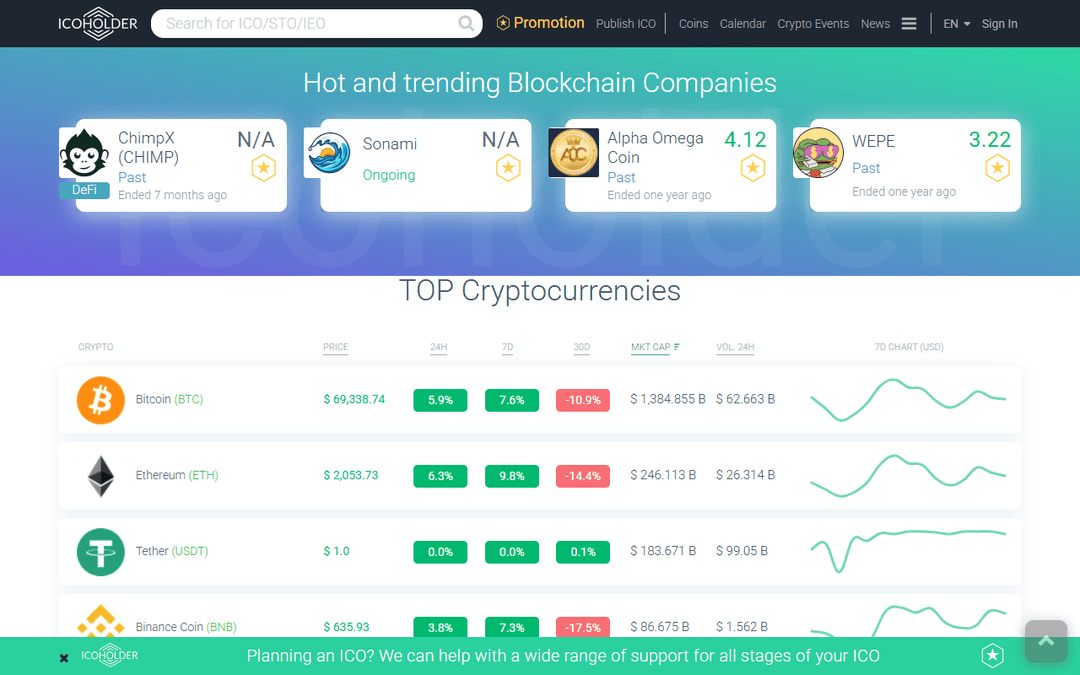The image size is (1080, 675).
Task: Click Bitcoin 30D change -10.9%
Action: pos(583,400)
